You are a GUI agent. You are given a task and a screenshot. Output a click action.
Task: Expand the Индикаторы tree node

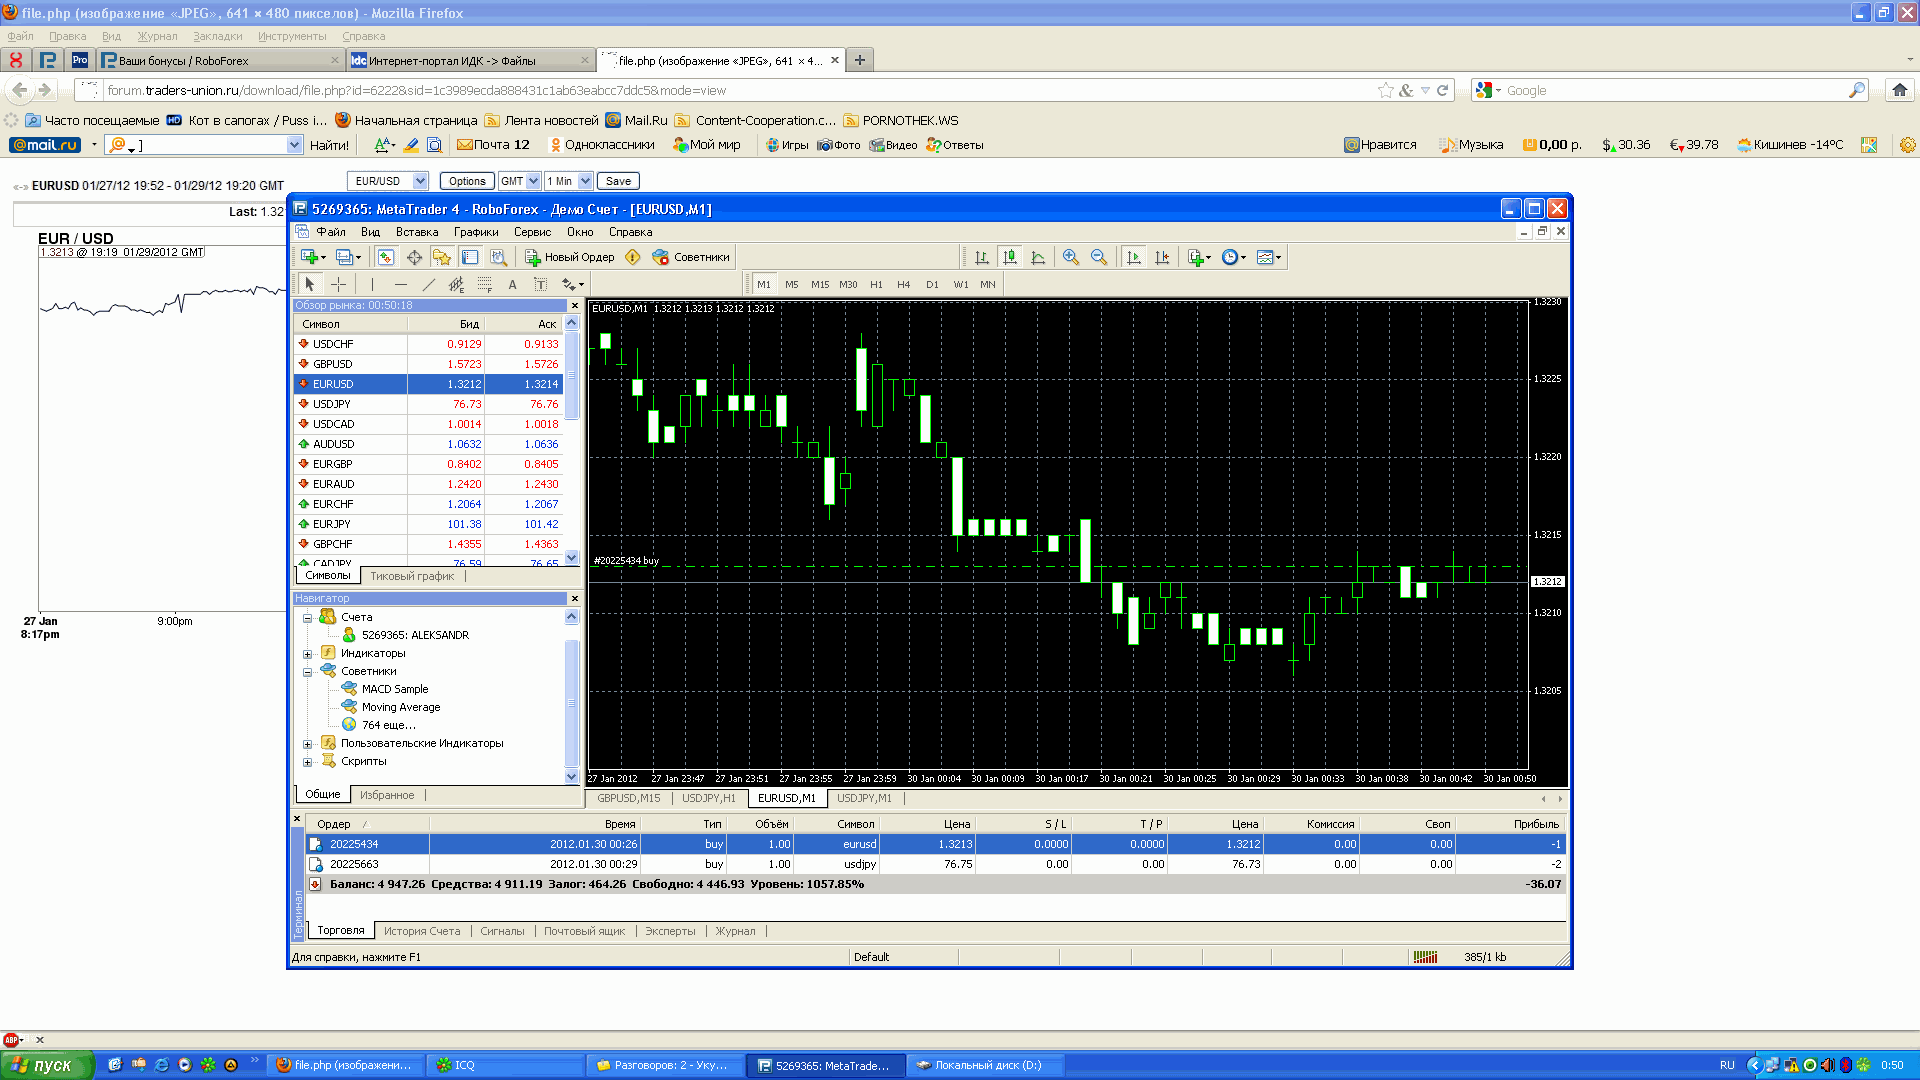click(308, 653)
